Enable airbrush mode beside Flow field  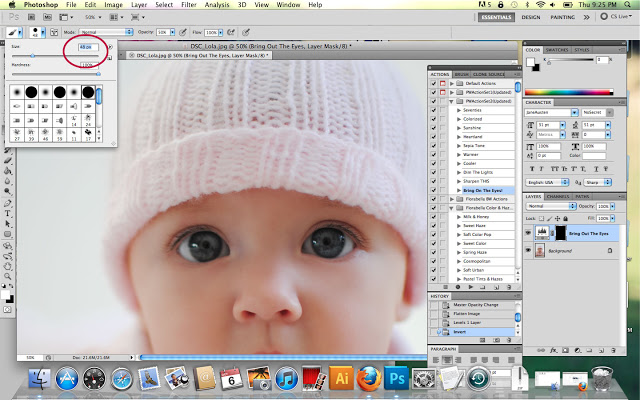click(x=231, y=32)
